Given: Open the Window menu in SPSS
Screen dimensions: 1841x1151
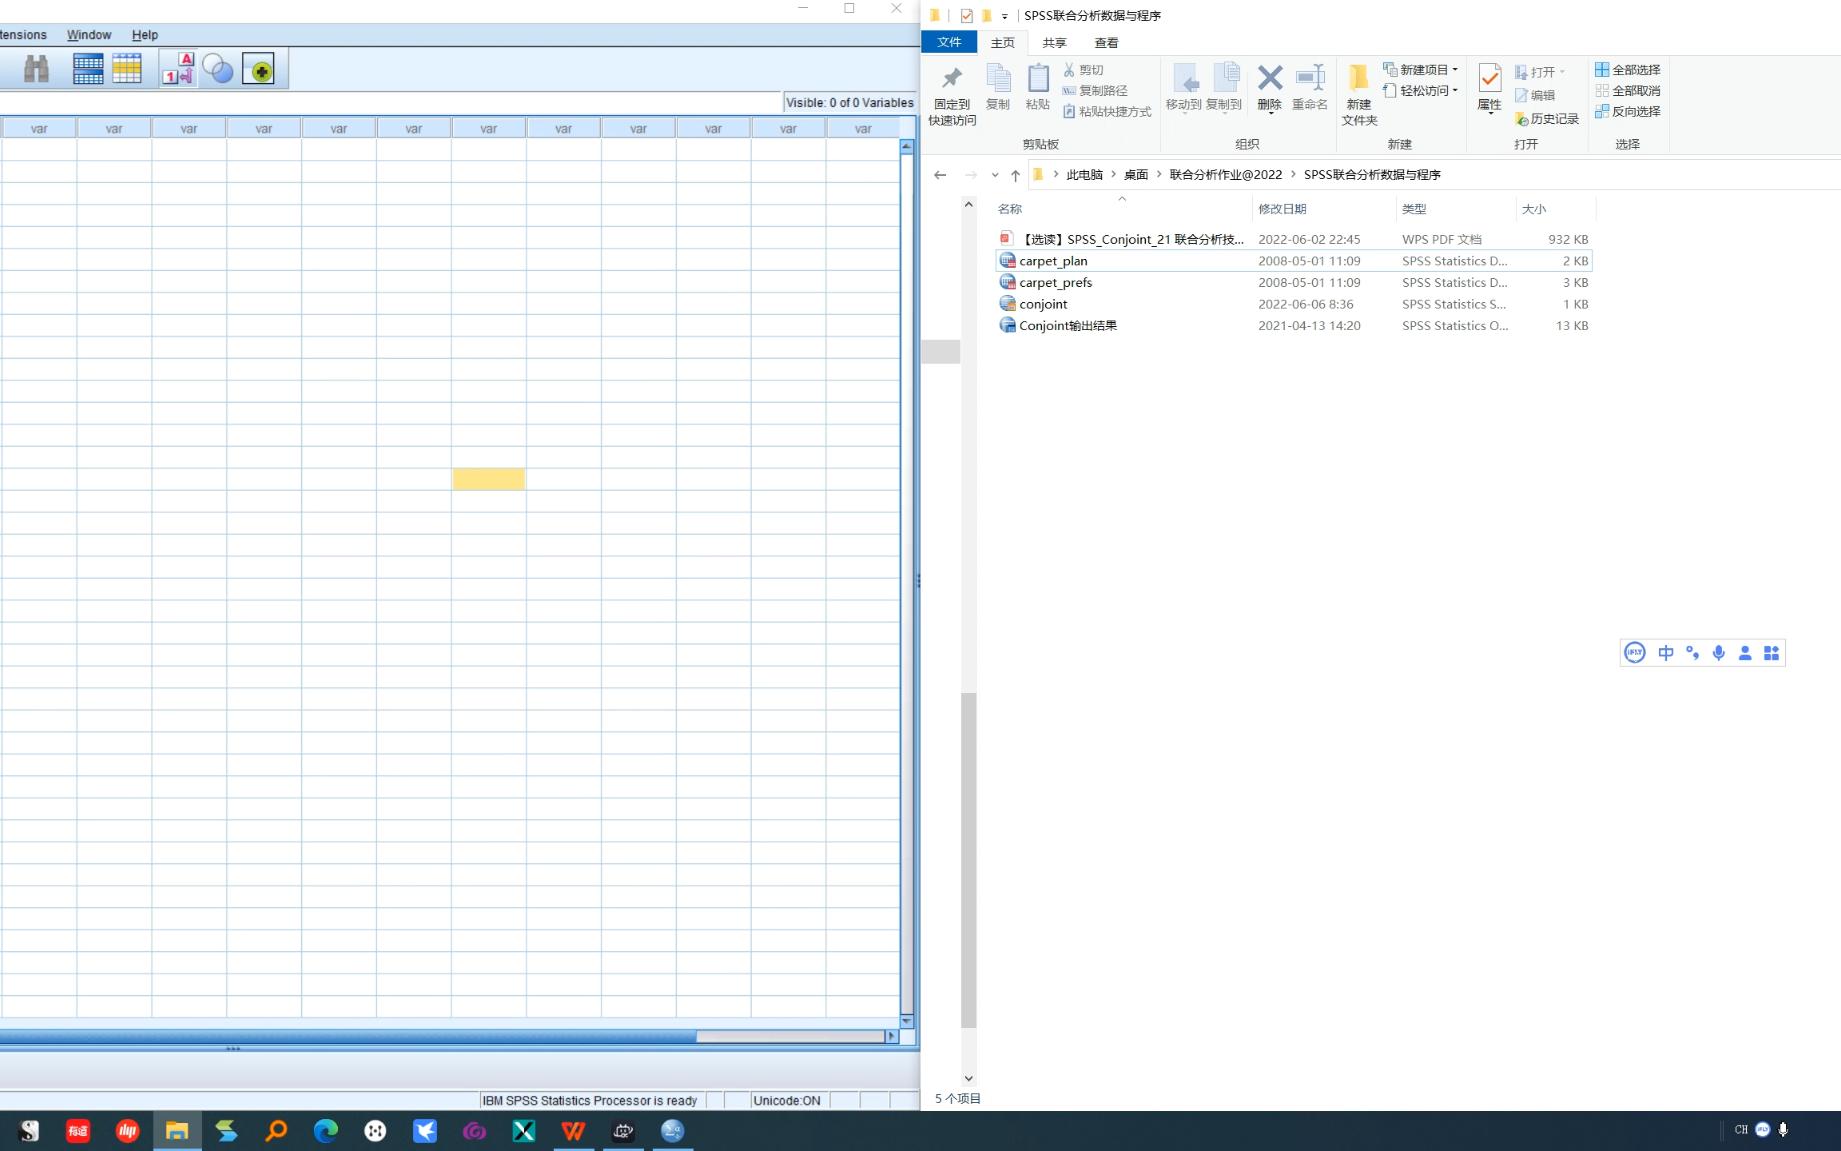Looking at the screenshot, I should click(89, 35).
